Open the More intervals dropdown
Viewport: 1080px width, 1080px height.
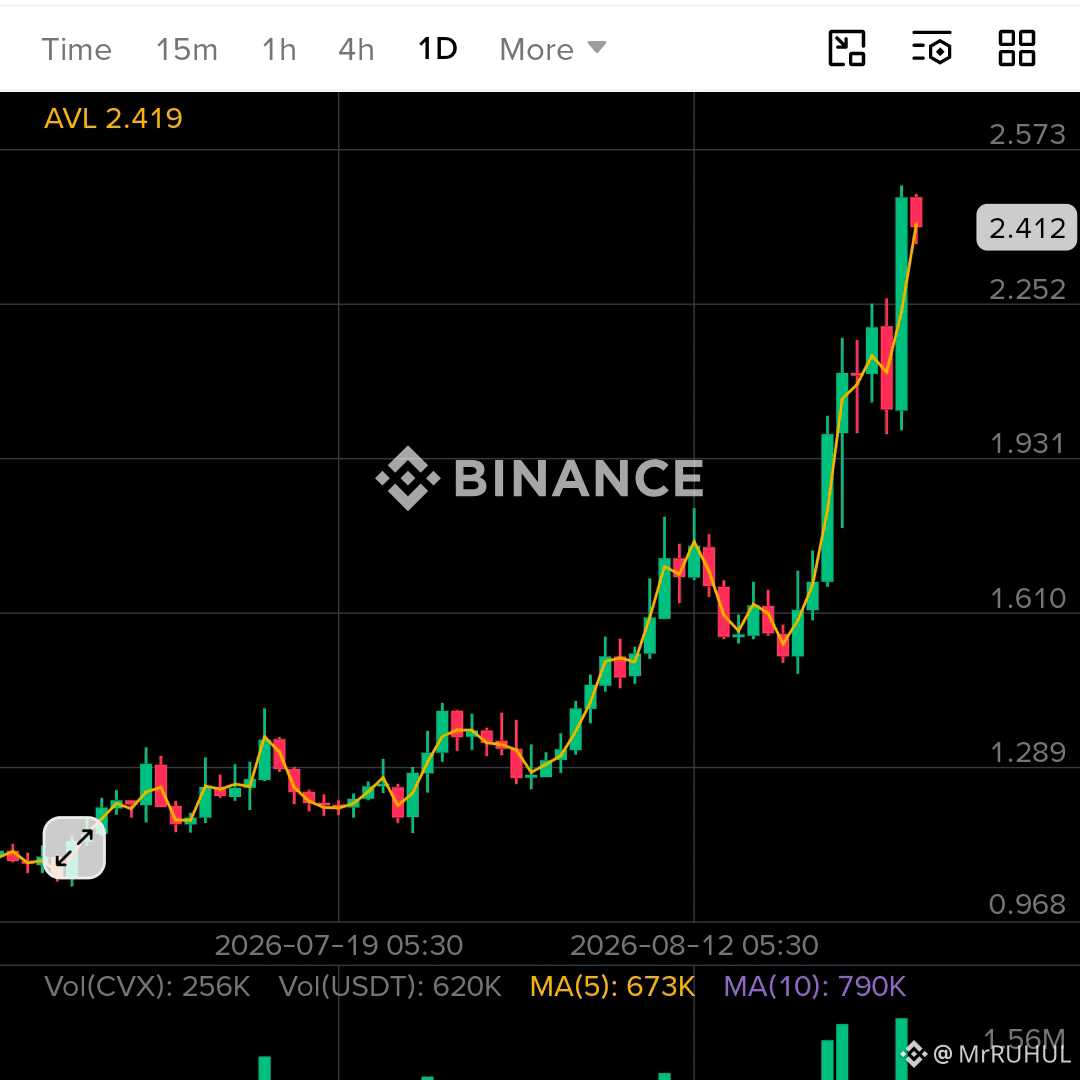click(x=552, y=50)
